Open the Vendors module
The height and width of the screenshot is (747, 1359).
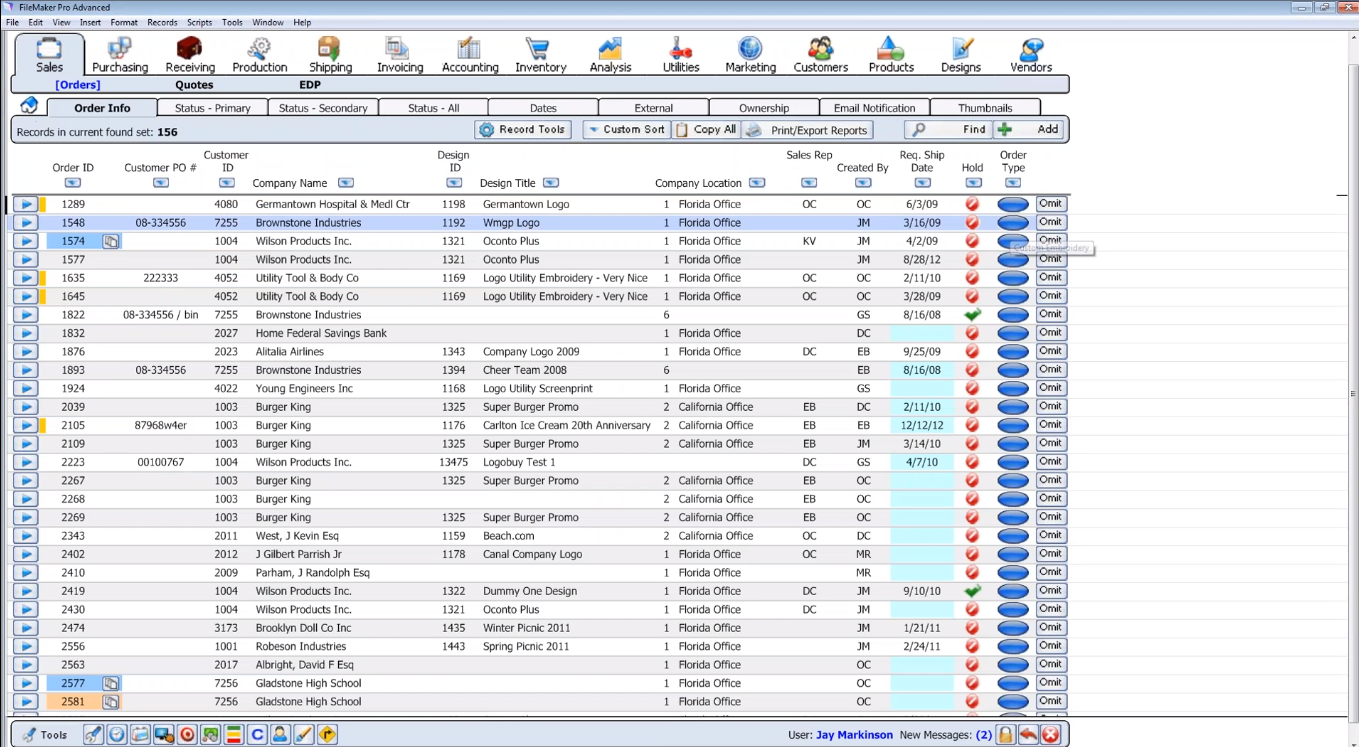pos(1030,53)
